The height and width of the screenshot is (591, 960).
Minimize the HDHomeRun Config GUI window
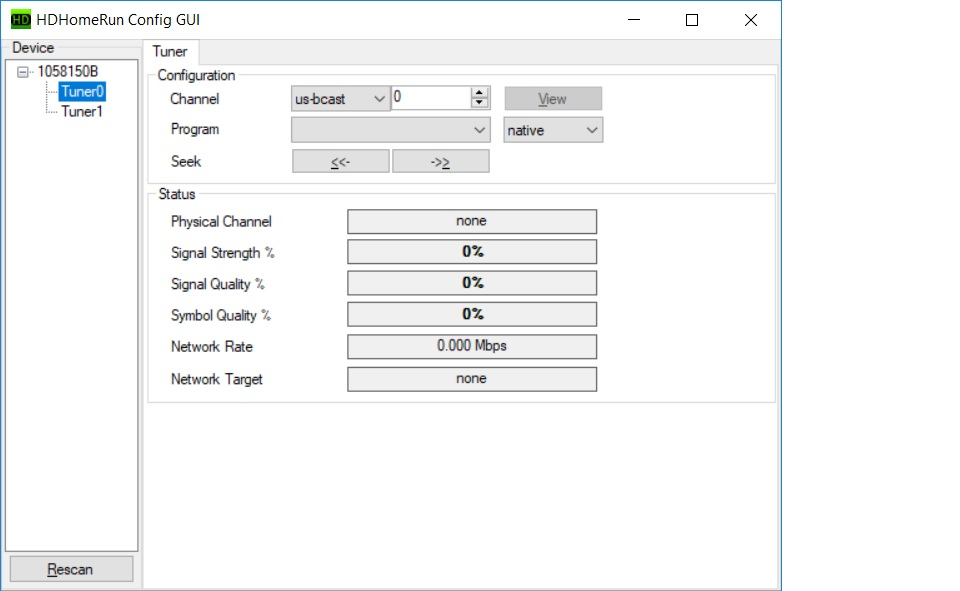pos(634,20)
